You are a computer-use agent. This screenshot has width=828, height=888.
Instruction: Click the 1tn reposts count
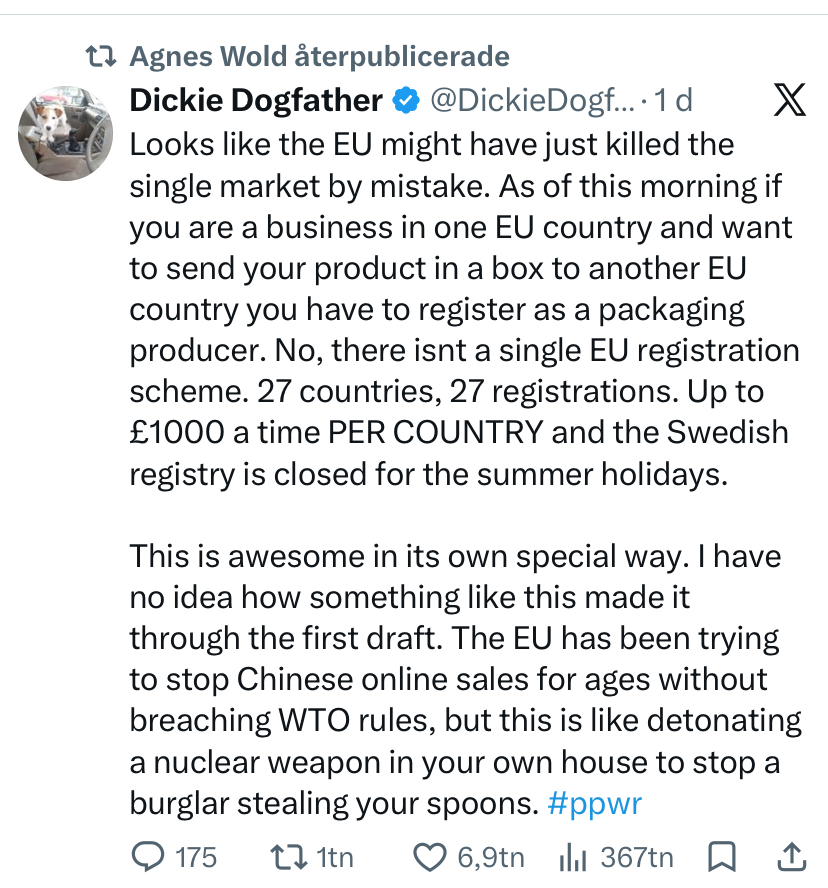coord(335,857)
